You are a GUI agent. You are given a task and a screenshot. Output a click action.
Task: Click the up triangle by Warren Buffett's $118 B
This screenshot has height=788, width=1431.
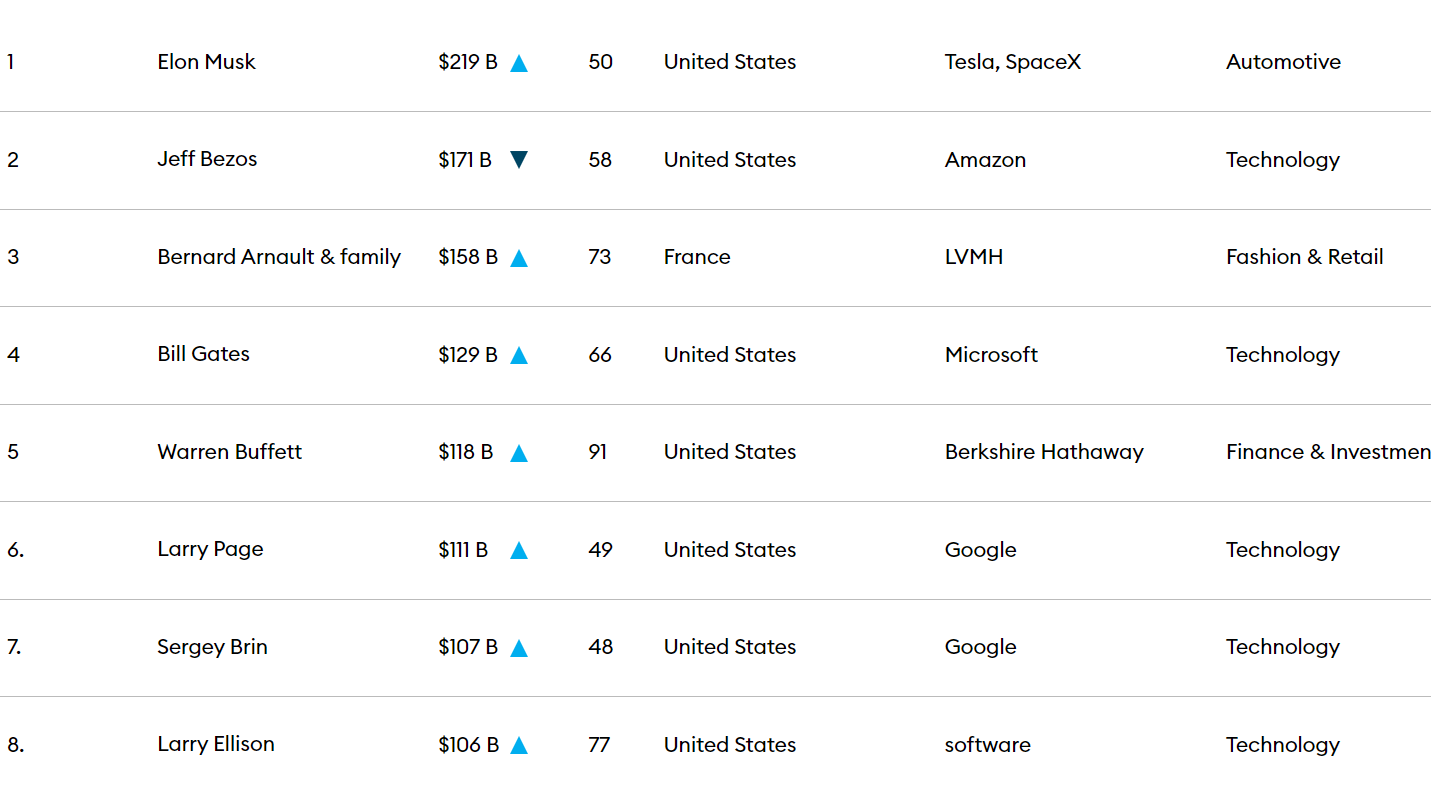[x=518, y=453]
